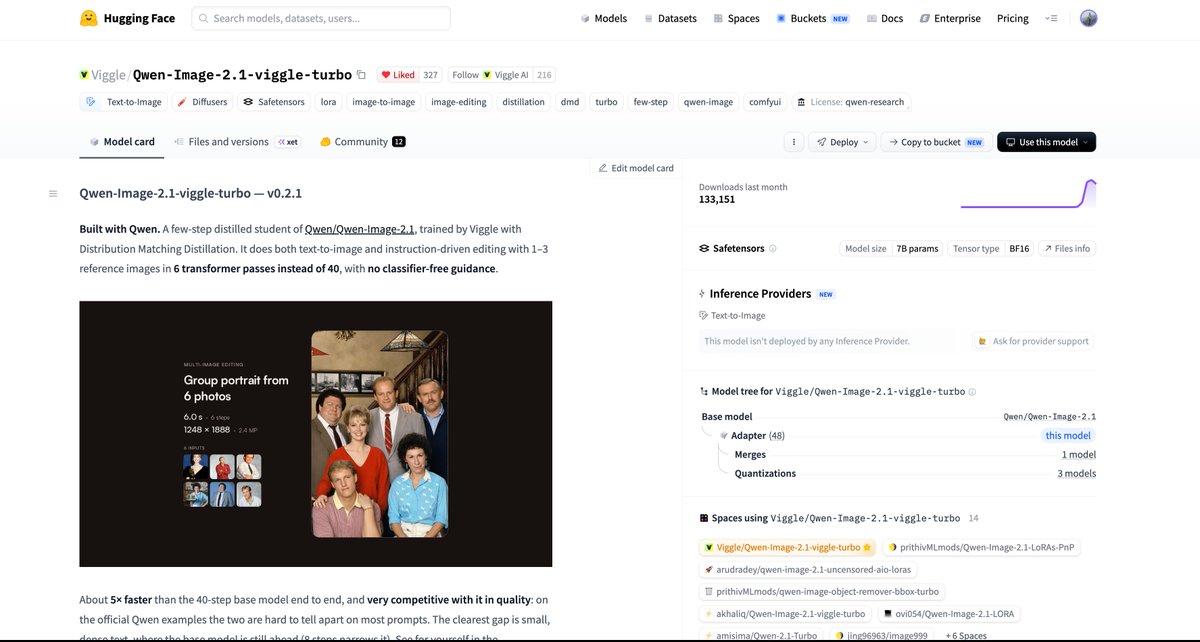Click the comfyui tag
Viewport: 1200px width, 642px height.
(x=765, y=102)
